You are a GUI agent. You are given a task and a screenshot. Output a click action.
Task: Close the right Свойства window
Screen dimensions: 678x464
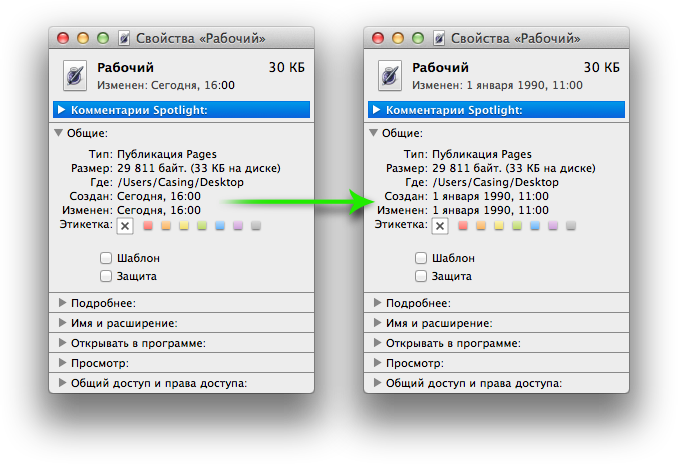click(x=378, y=38)
